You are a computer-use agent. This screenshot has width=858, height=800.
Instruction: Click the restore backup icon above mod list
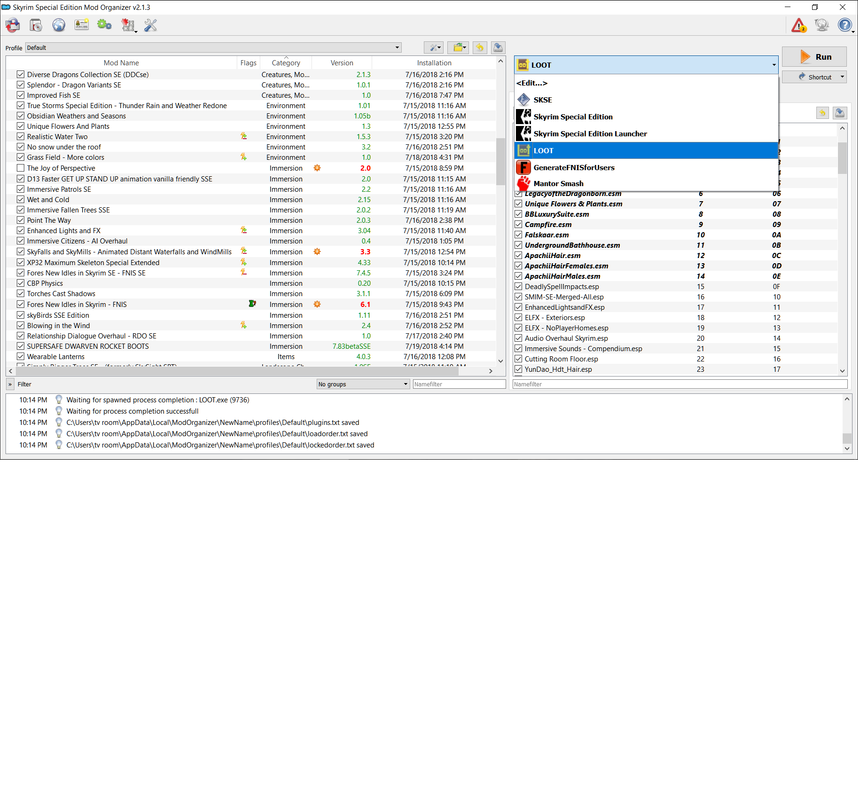coord(480,48)
